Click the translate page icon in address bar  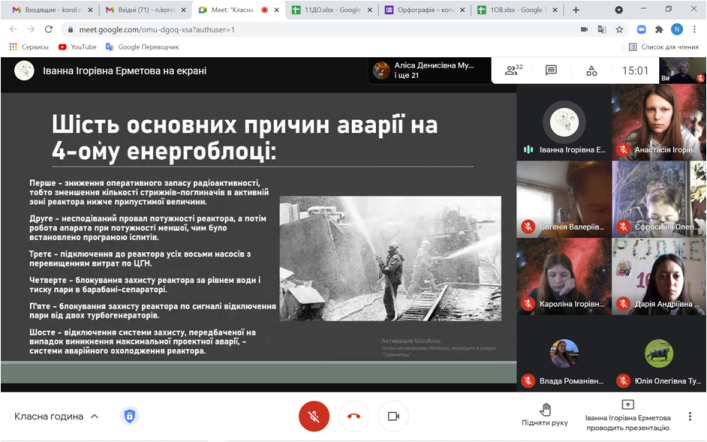(601, 29)
